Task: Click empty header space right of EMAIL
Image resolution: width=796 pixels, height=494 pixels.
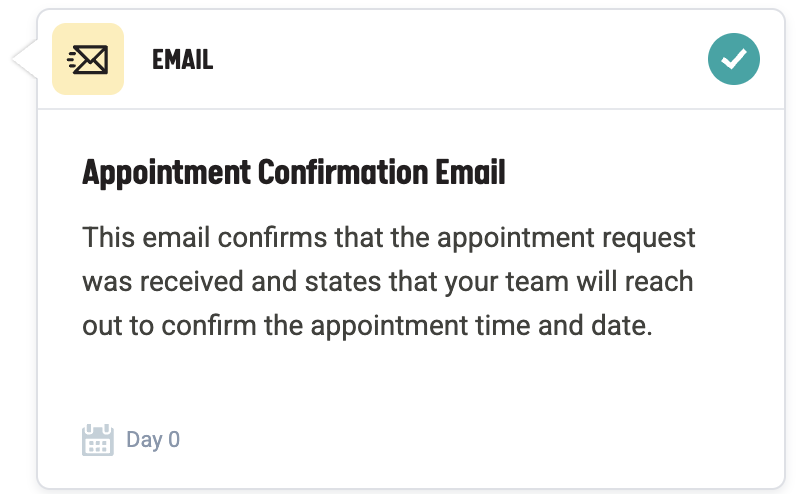Action: point(450,60)
